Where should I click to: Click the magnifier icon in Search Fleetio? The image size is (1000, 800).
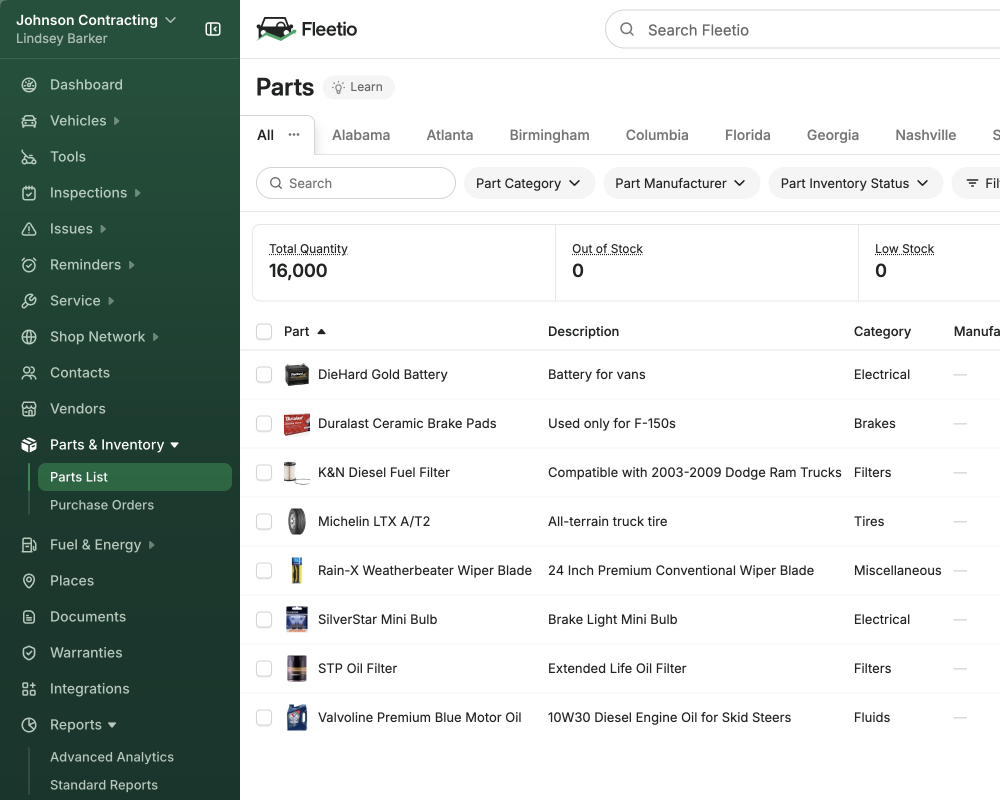pos(627,29)
